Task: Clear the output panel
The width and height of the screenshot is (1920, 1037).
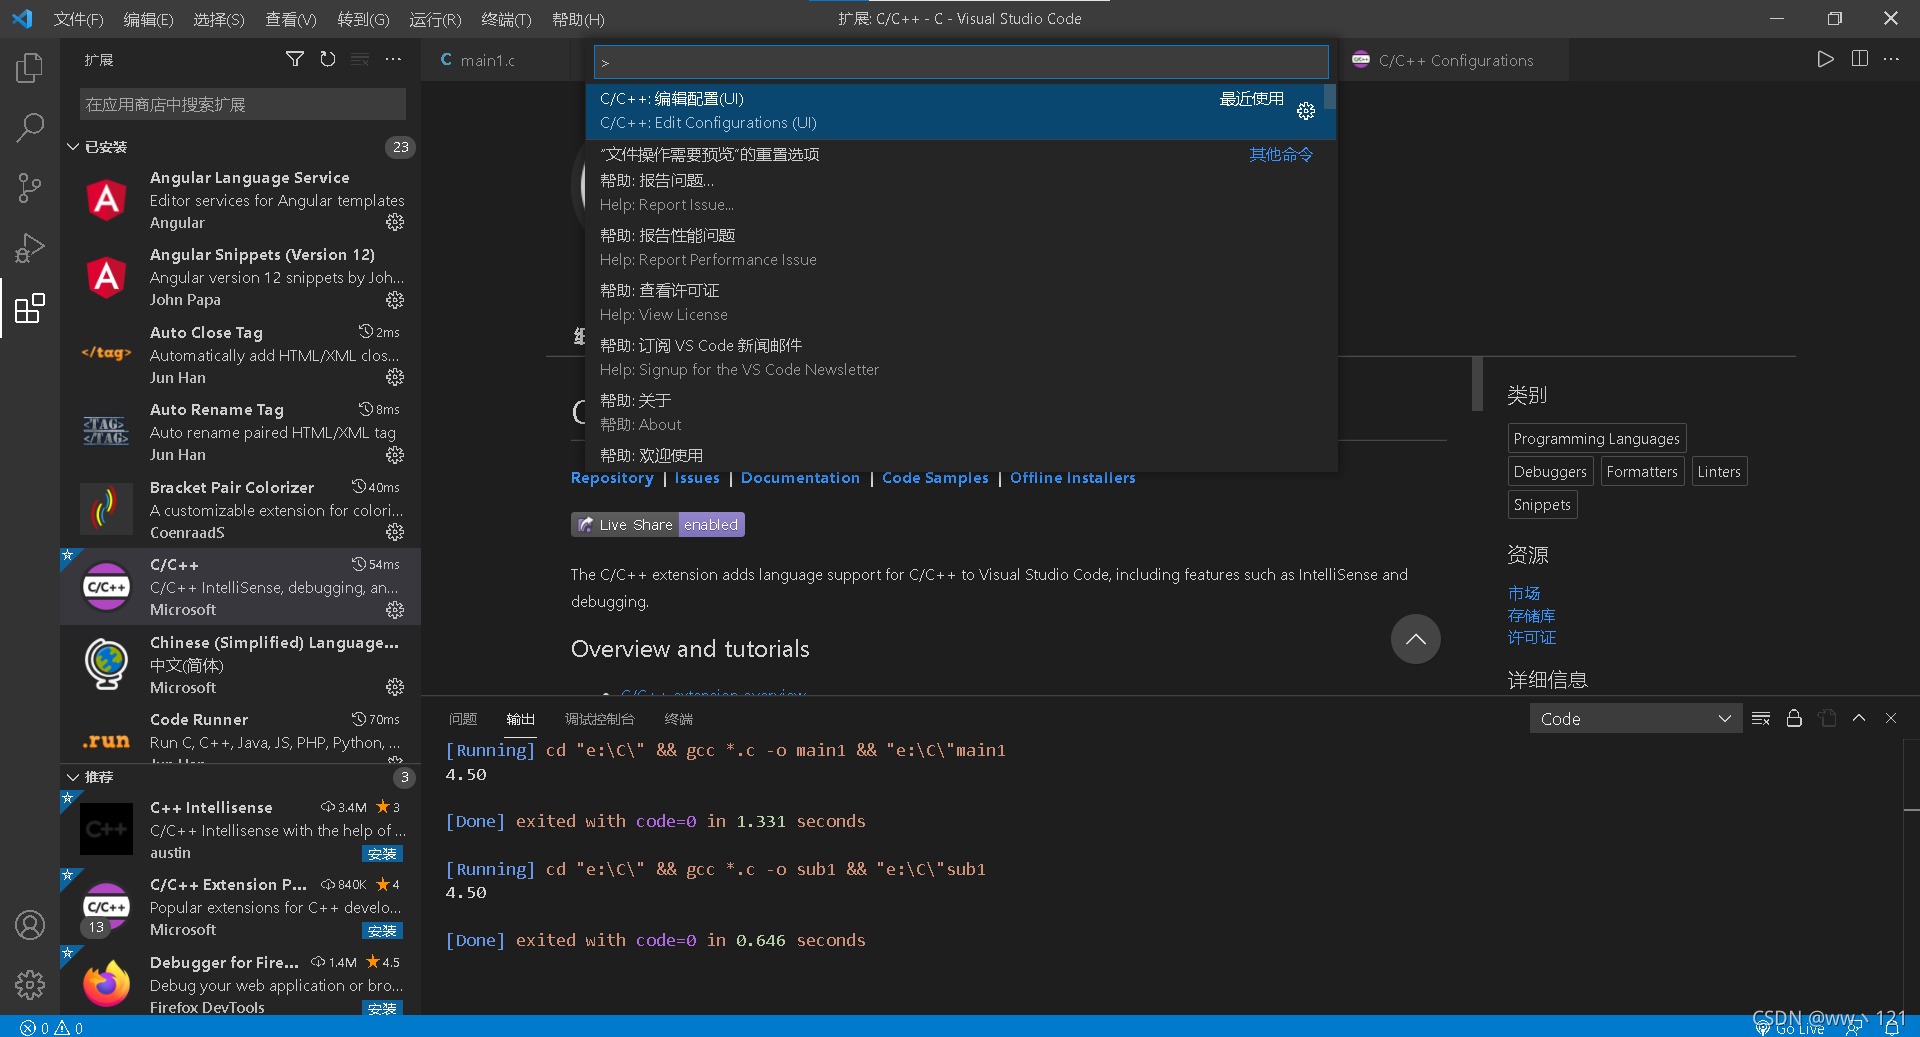Action: pos(1761,718)
